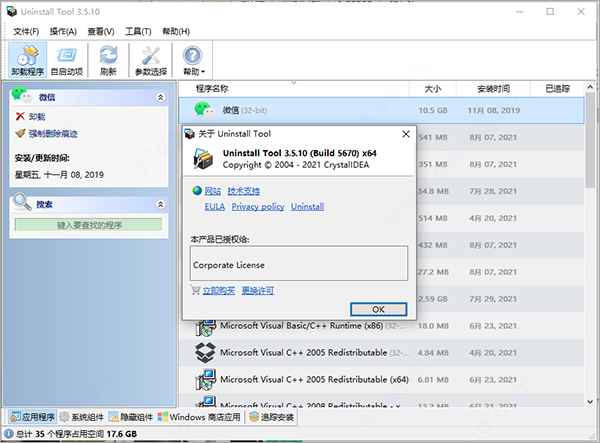Sort by 安装时间 column header
This screenshot has height=443, width=600.
coord(493,89)
